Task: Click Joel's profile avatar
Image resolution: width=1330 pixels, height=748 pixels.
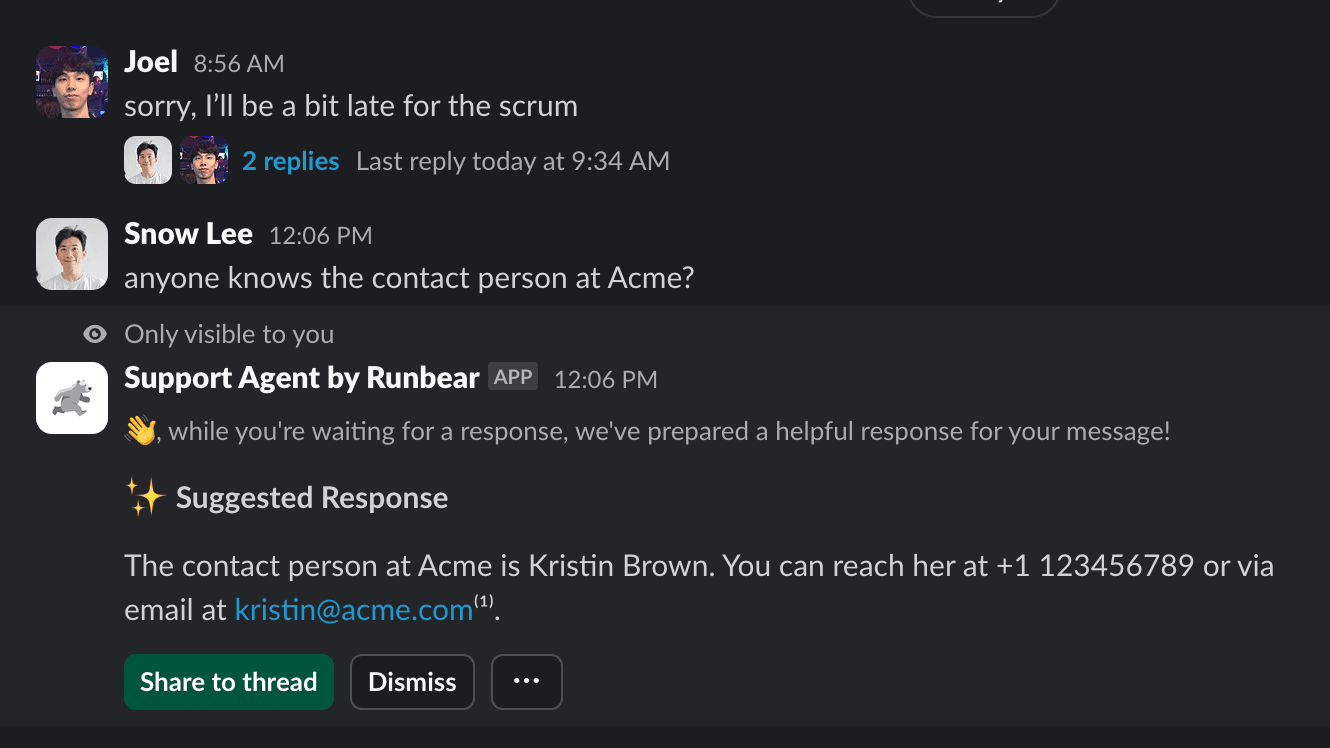Action: click(72, 82)
